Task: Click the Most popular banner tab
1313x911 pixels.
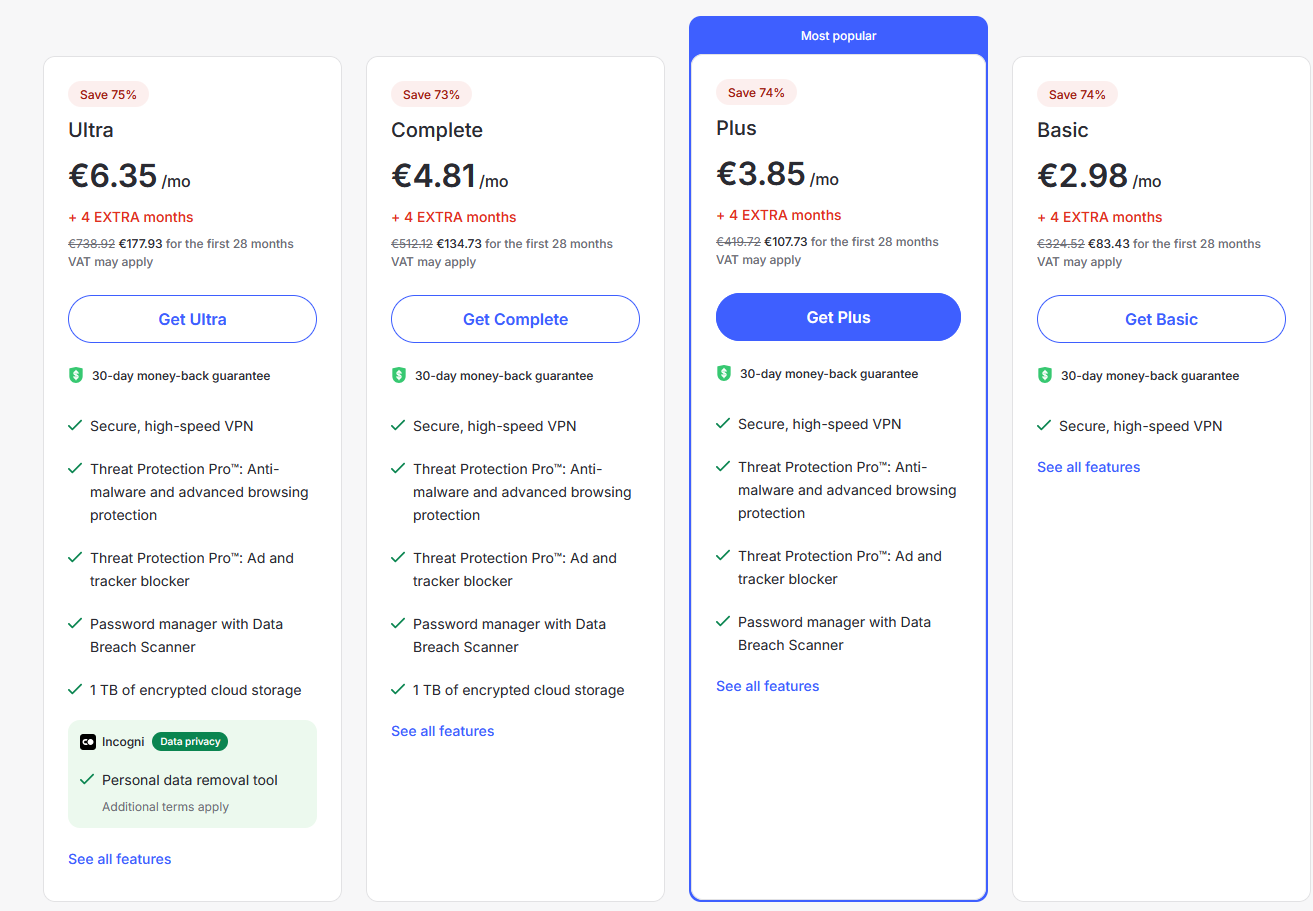Action: click(x=838, y=35)
